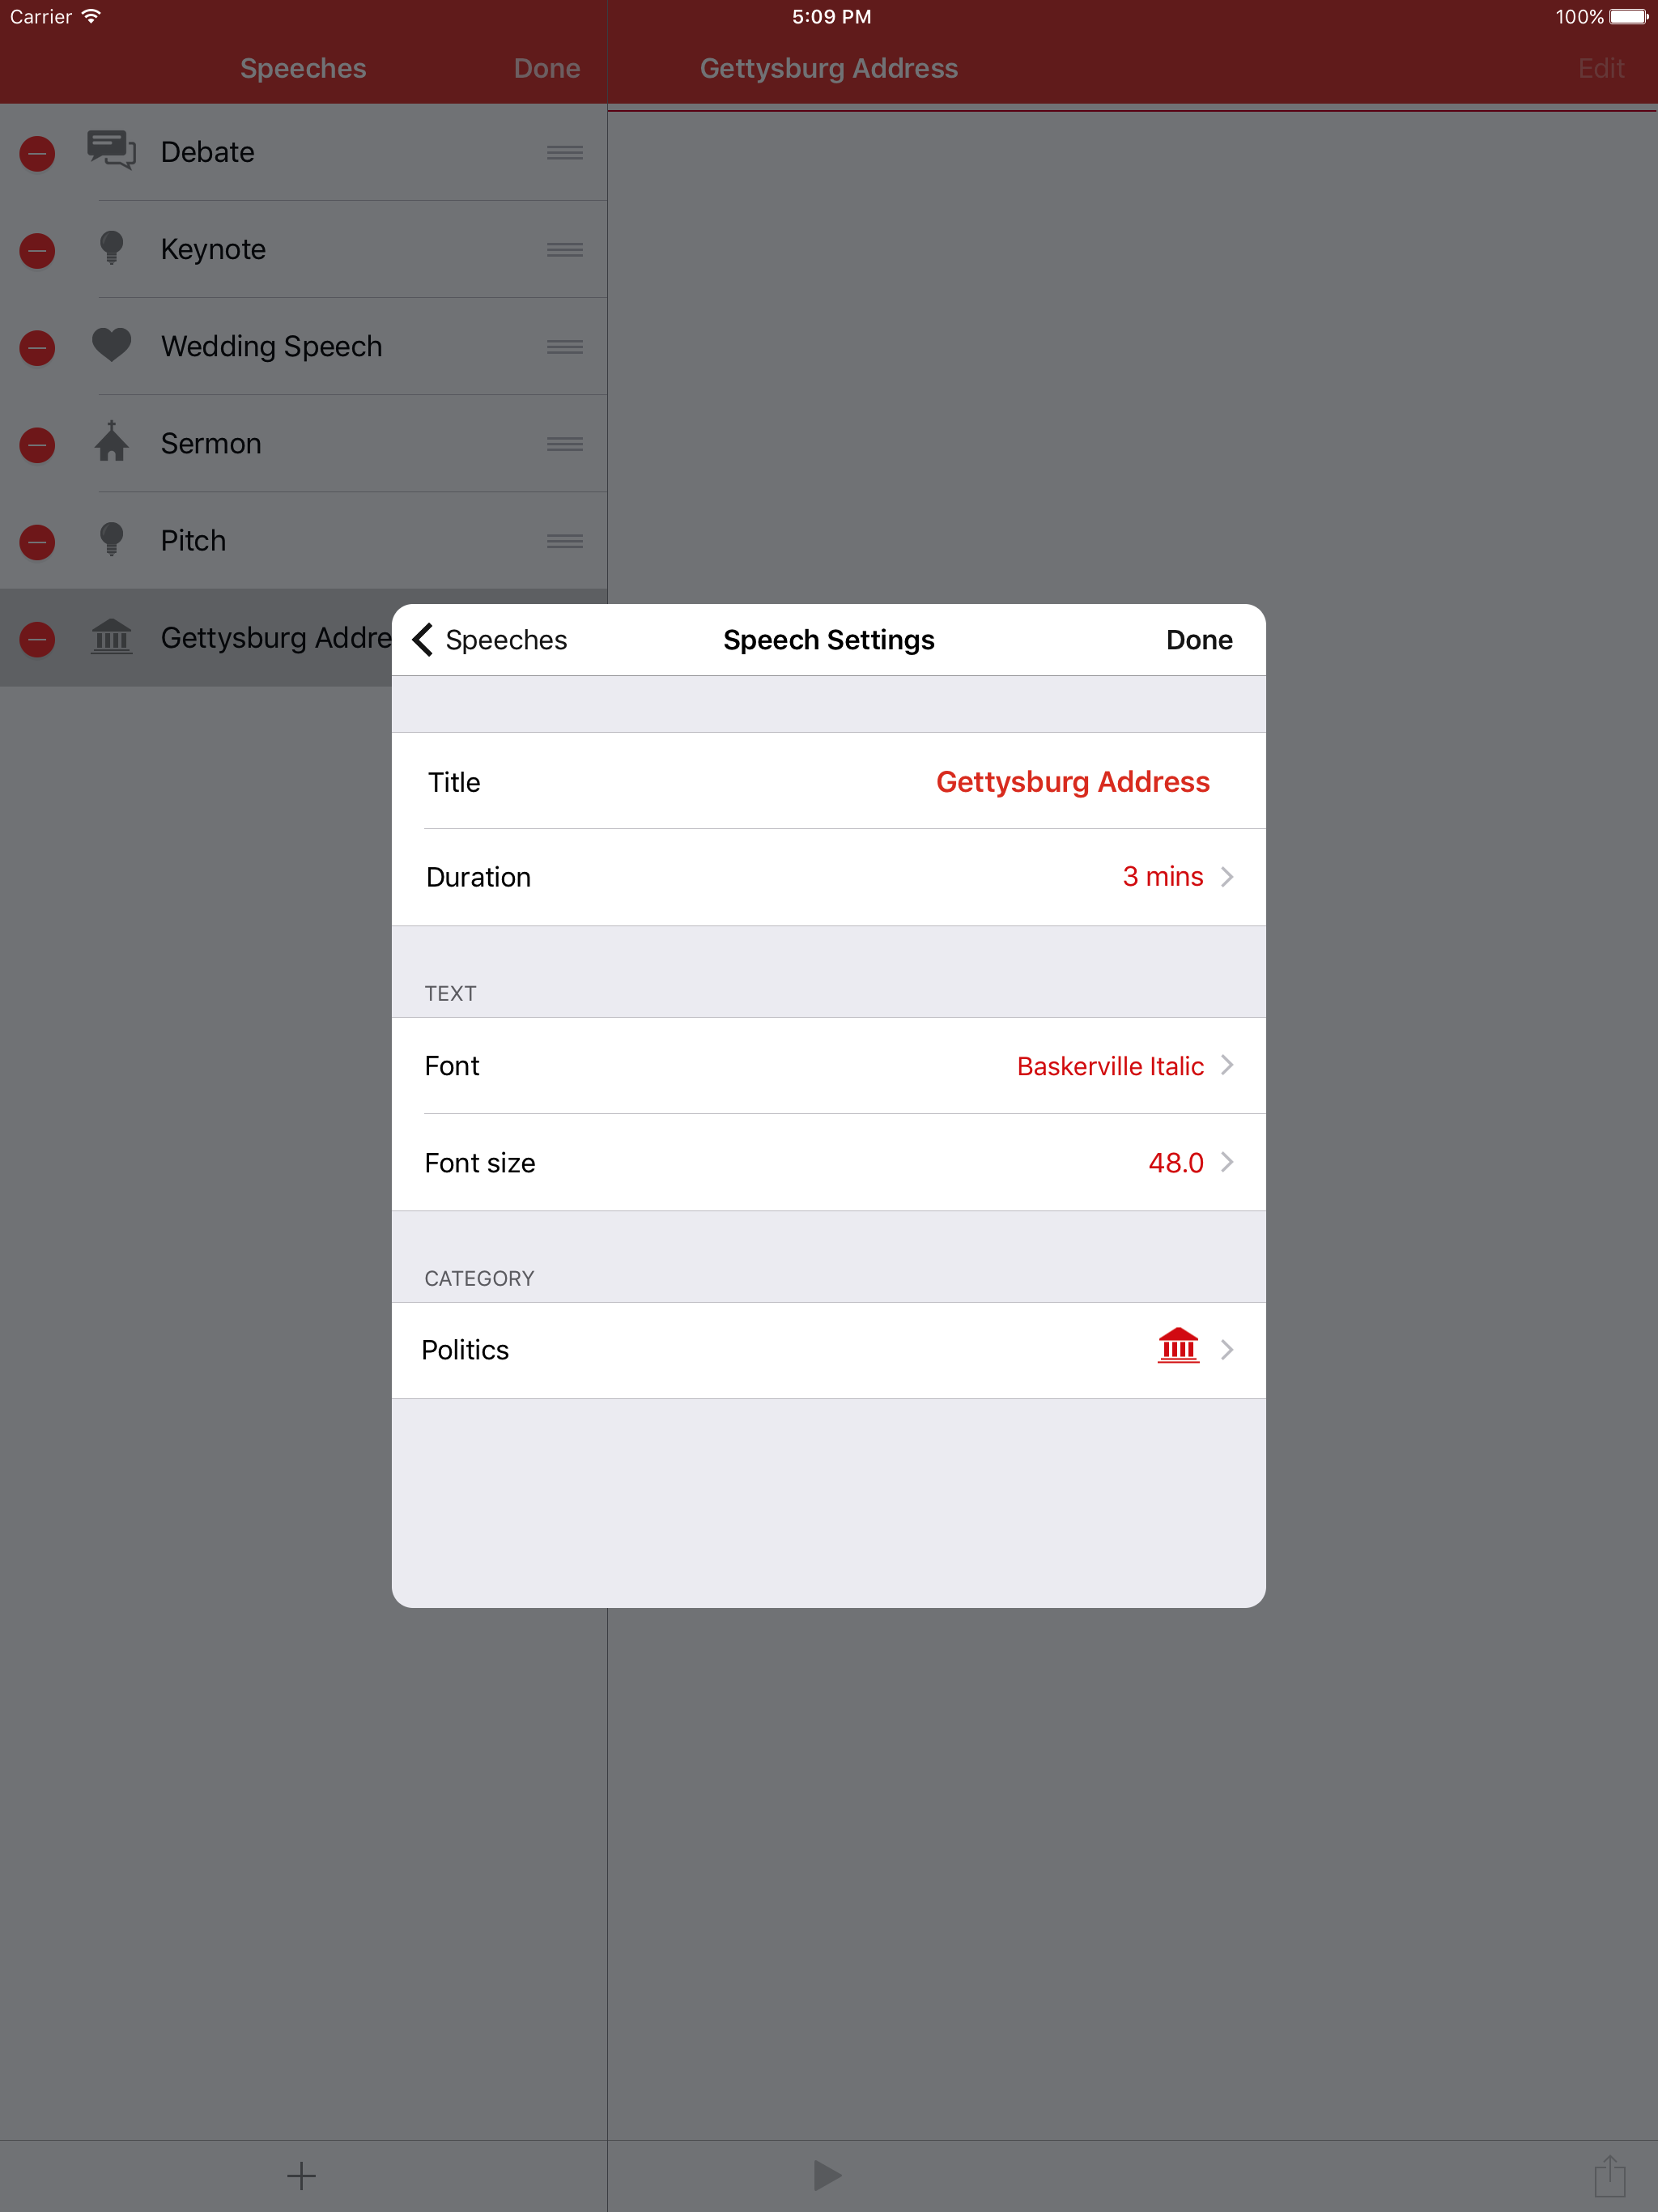The width and height of the screenshot is (1658, 2212).
Task: Click the 5:09 PM clock
Action: click(x=831, y=16)
